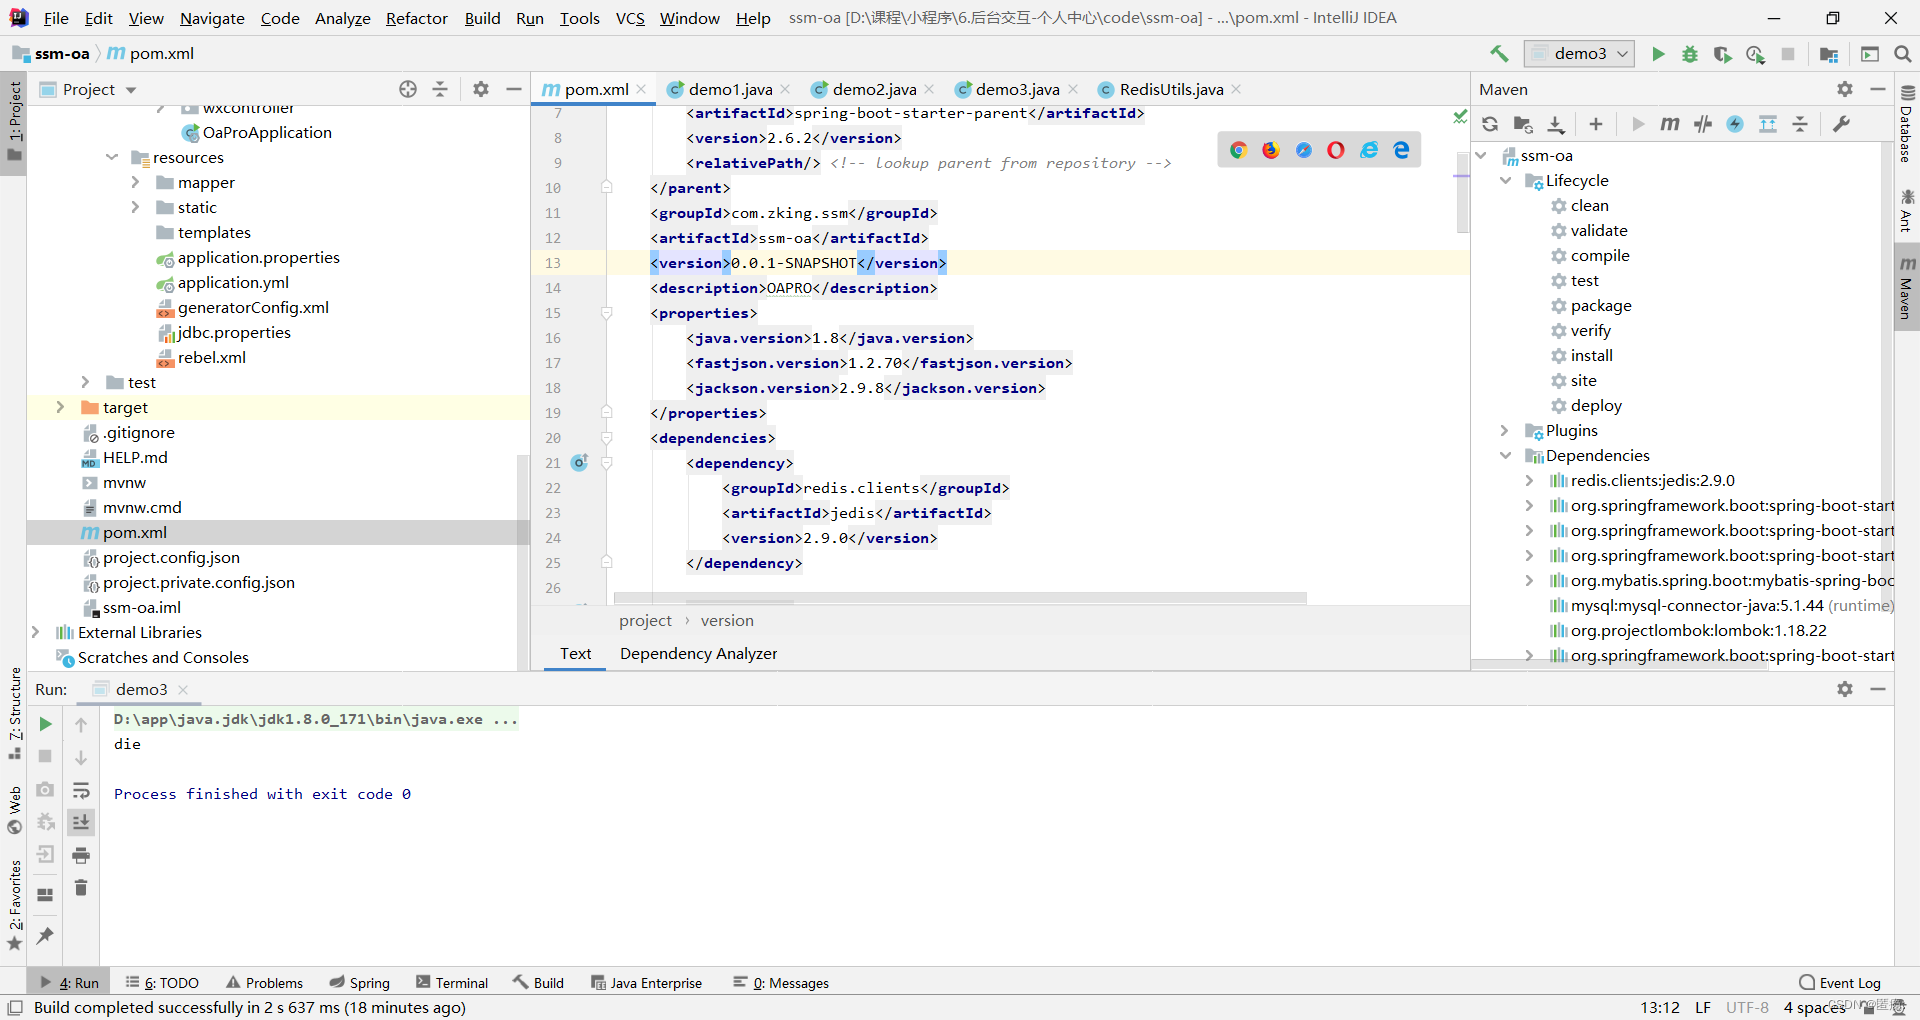The image size is (1920, 1020).
Task: Expand the Plugins node in Maven panel
Action: coord(1504,430)
